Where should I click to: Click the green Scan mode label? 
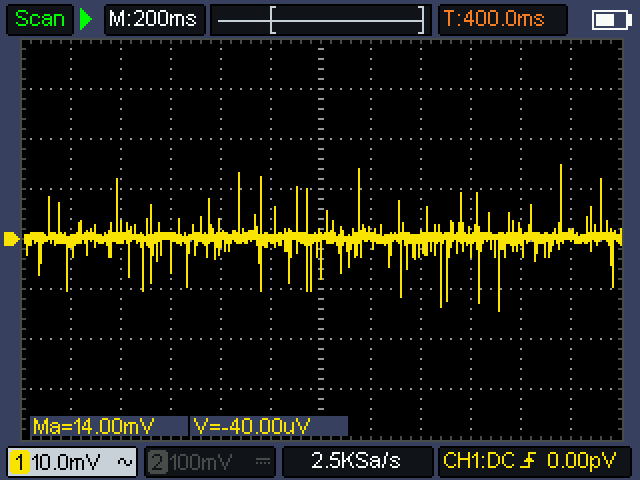coord(40,19)
